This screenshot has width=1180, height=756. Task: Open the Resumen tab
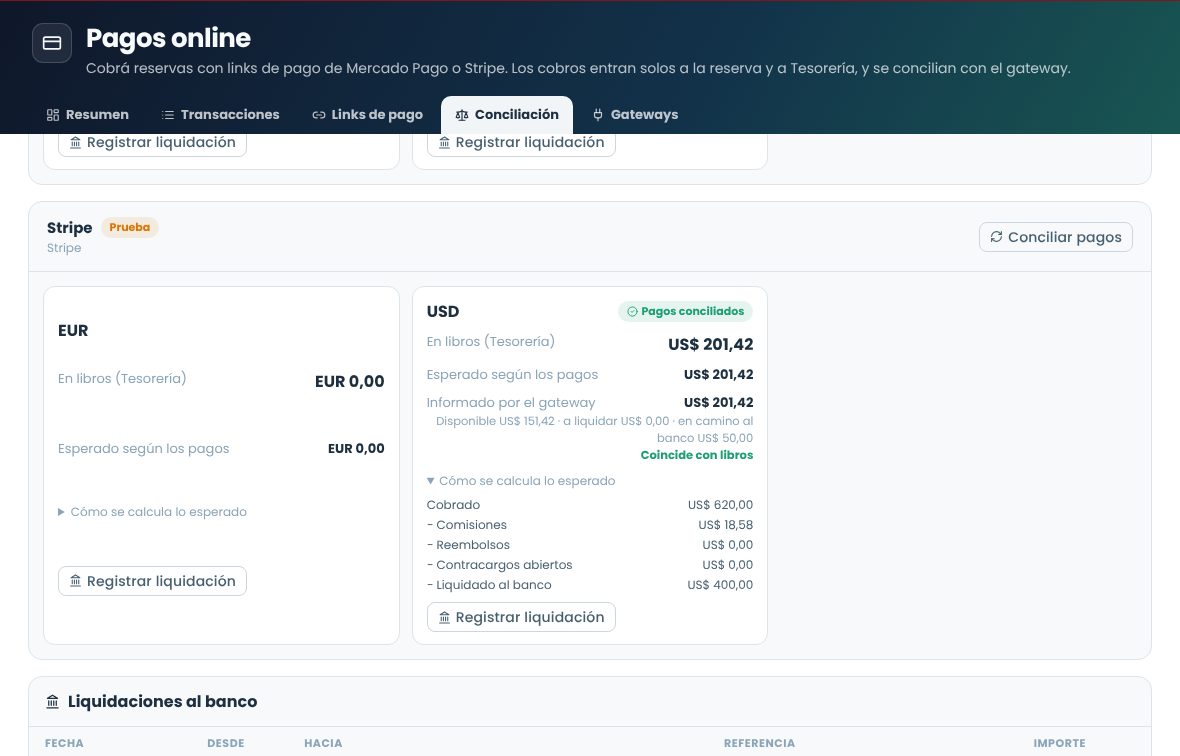tap(87, 114)
